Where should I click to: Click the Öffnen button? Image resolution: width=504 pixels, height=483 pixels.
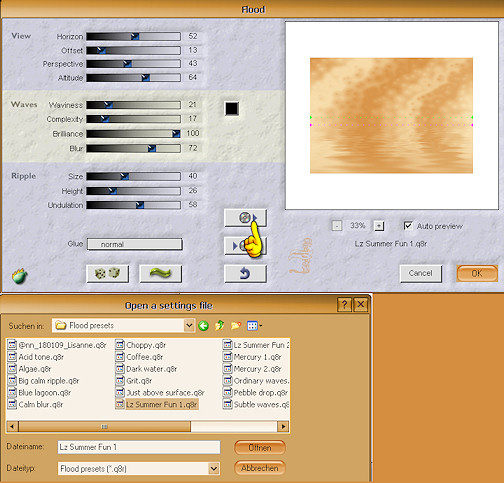click(x=260, y=447)
